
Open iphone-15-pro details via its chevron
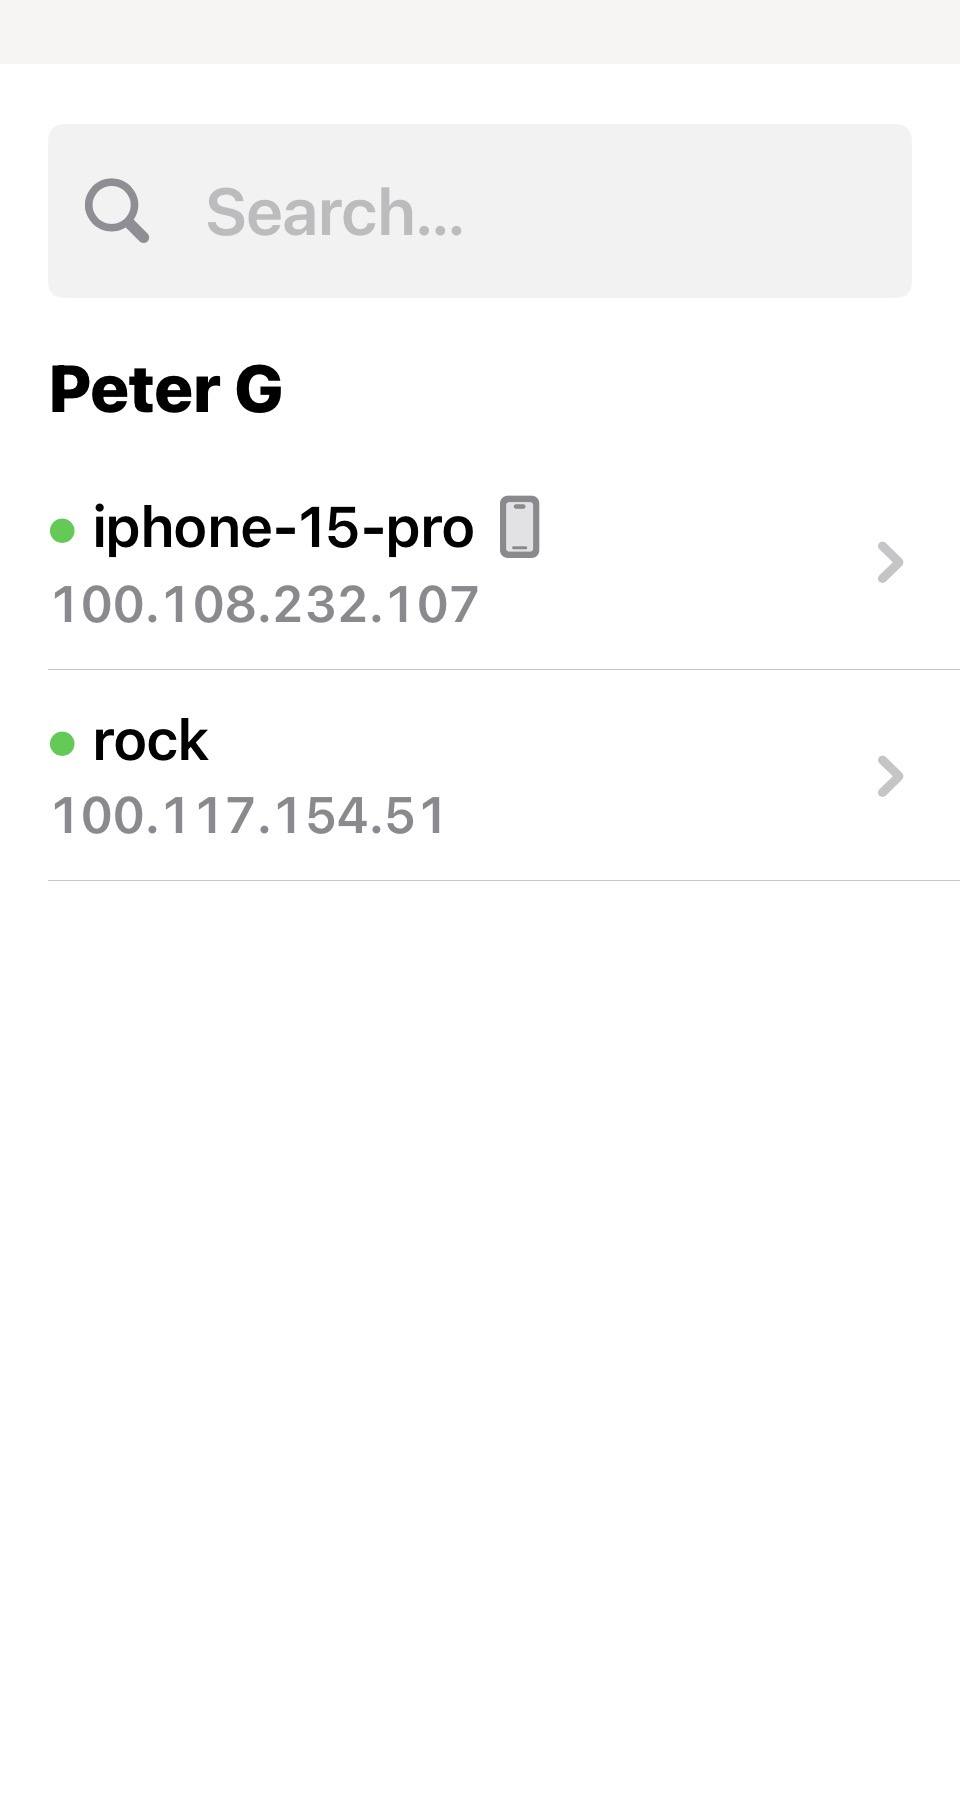coord(889,562)
